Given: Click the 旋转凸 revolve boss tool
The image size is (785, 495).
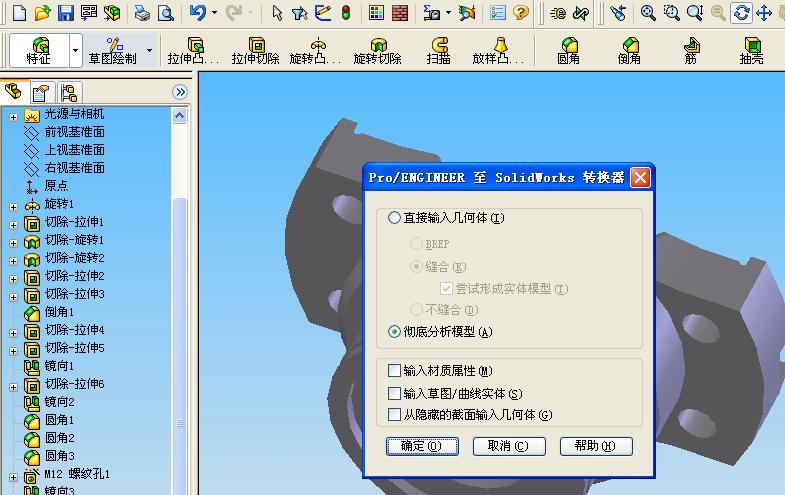Looking at the screenshot, I should 315,51.
